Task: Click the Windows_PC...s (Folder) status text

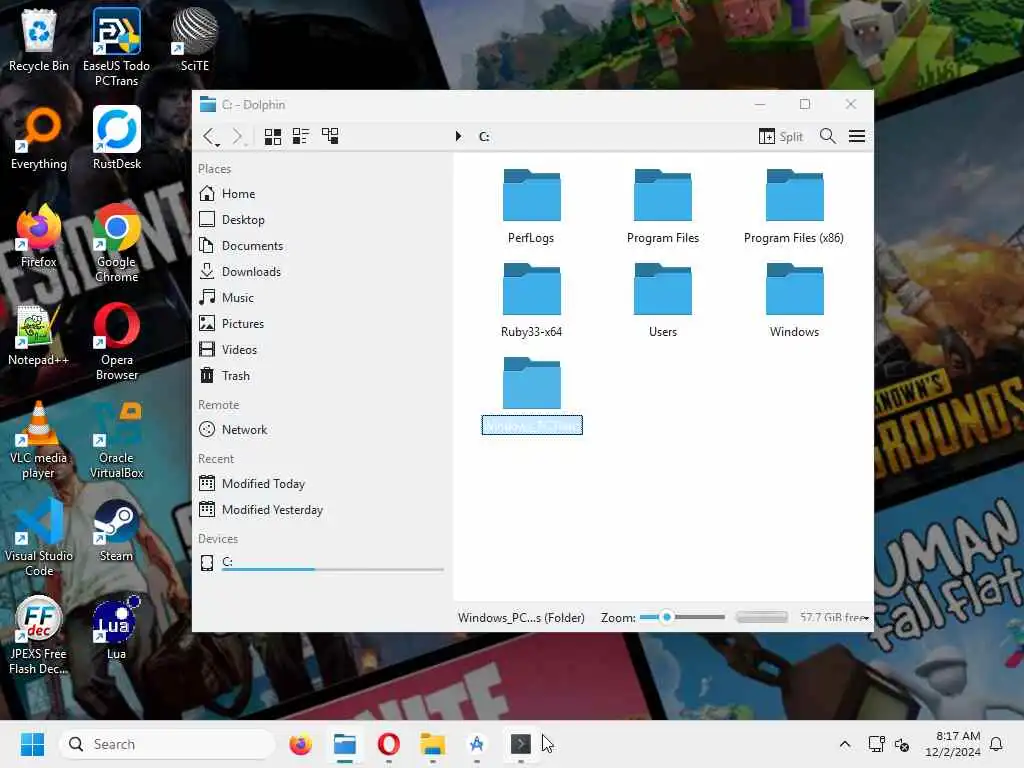Action: point(521,618)
